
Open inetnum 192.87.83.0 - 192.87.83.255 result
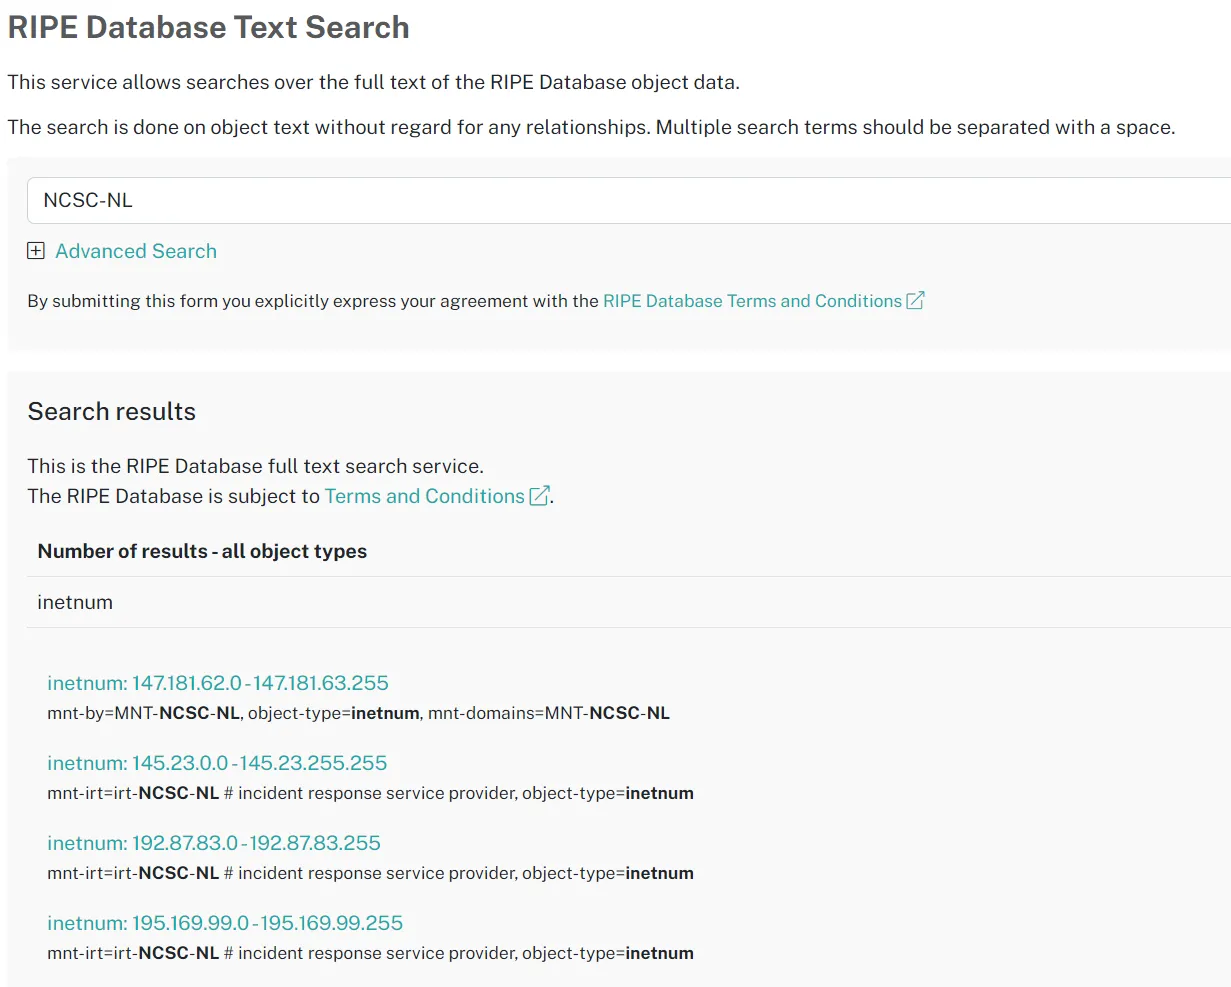214,843
